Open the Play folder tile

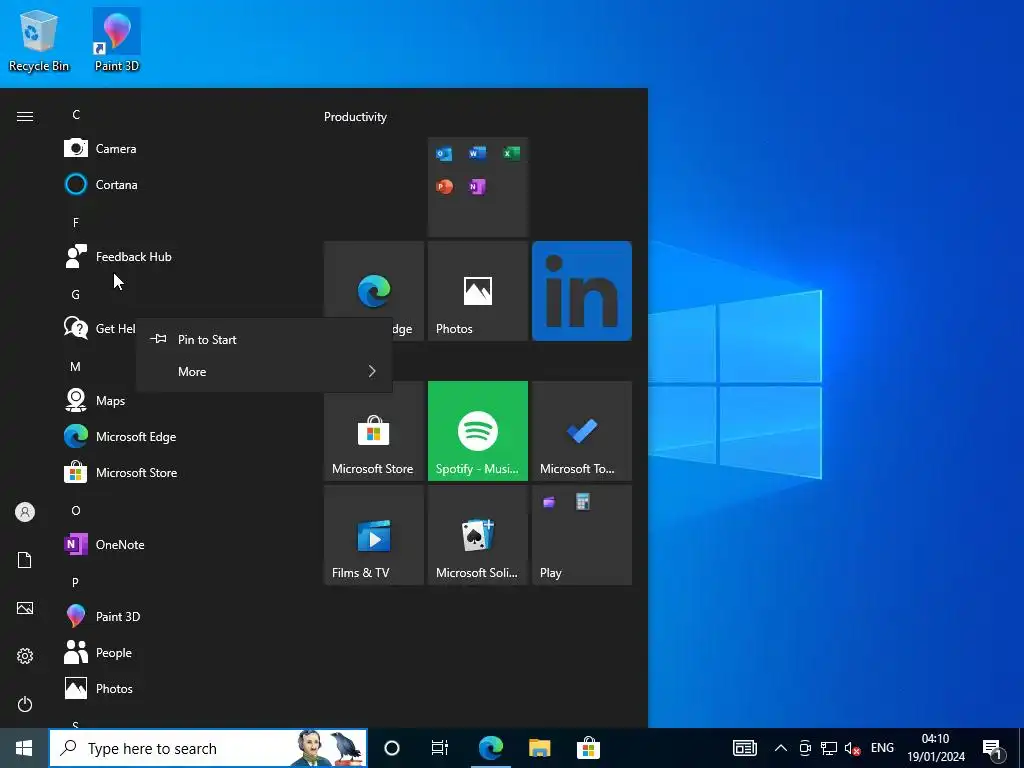click(582, 535)
